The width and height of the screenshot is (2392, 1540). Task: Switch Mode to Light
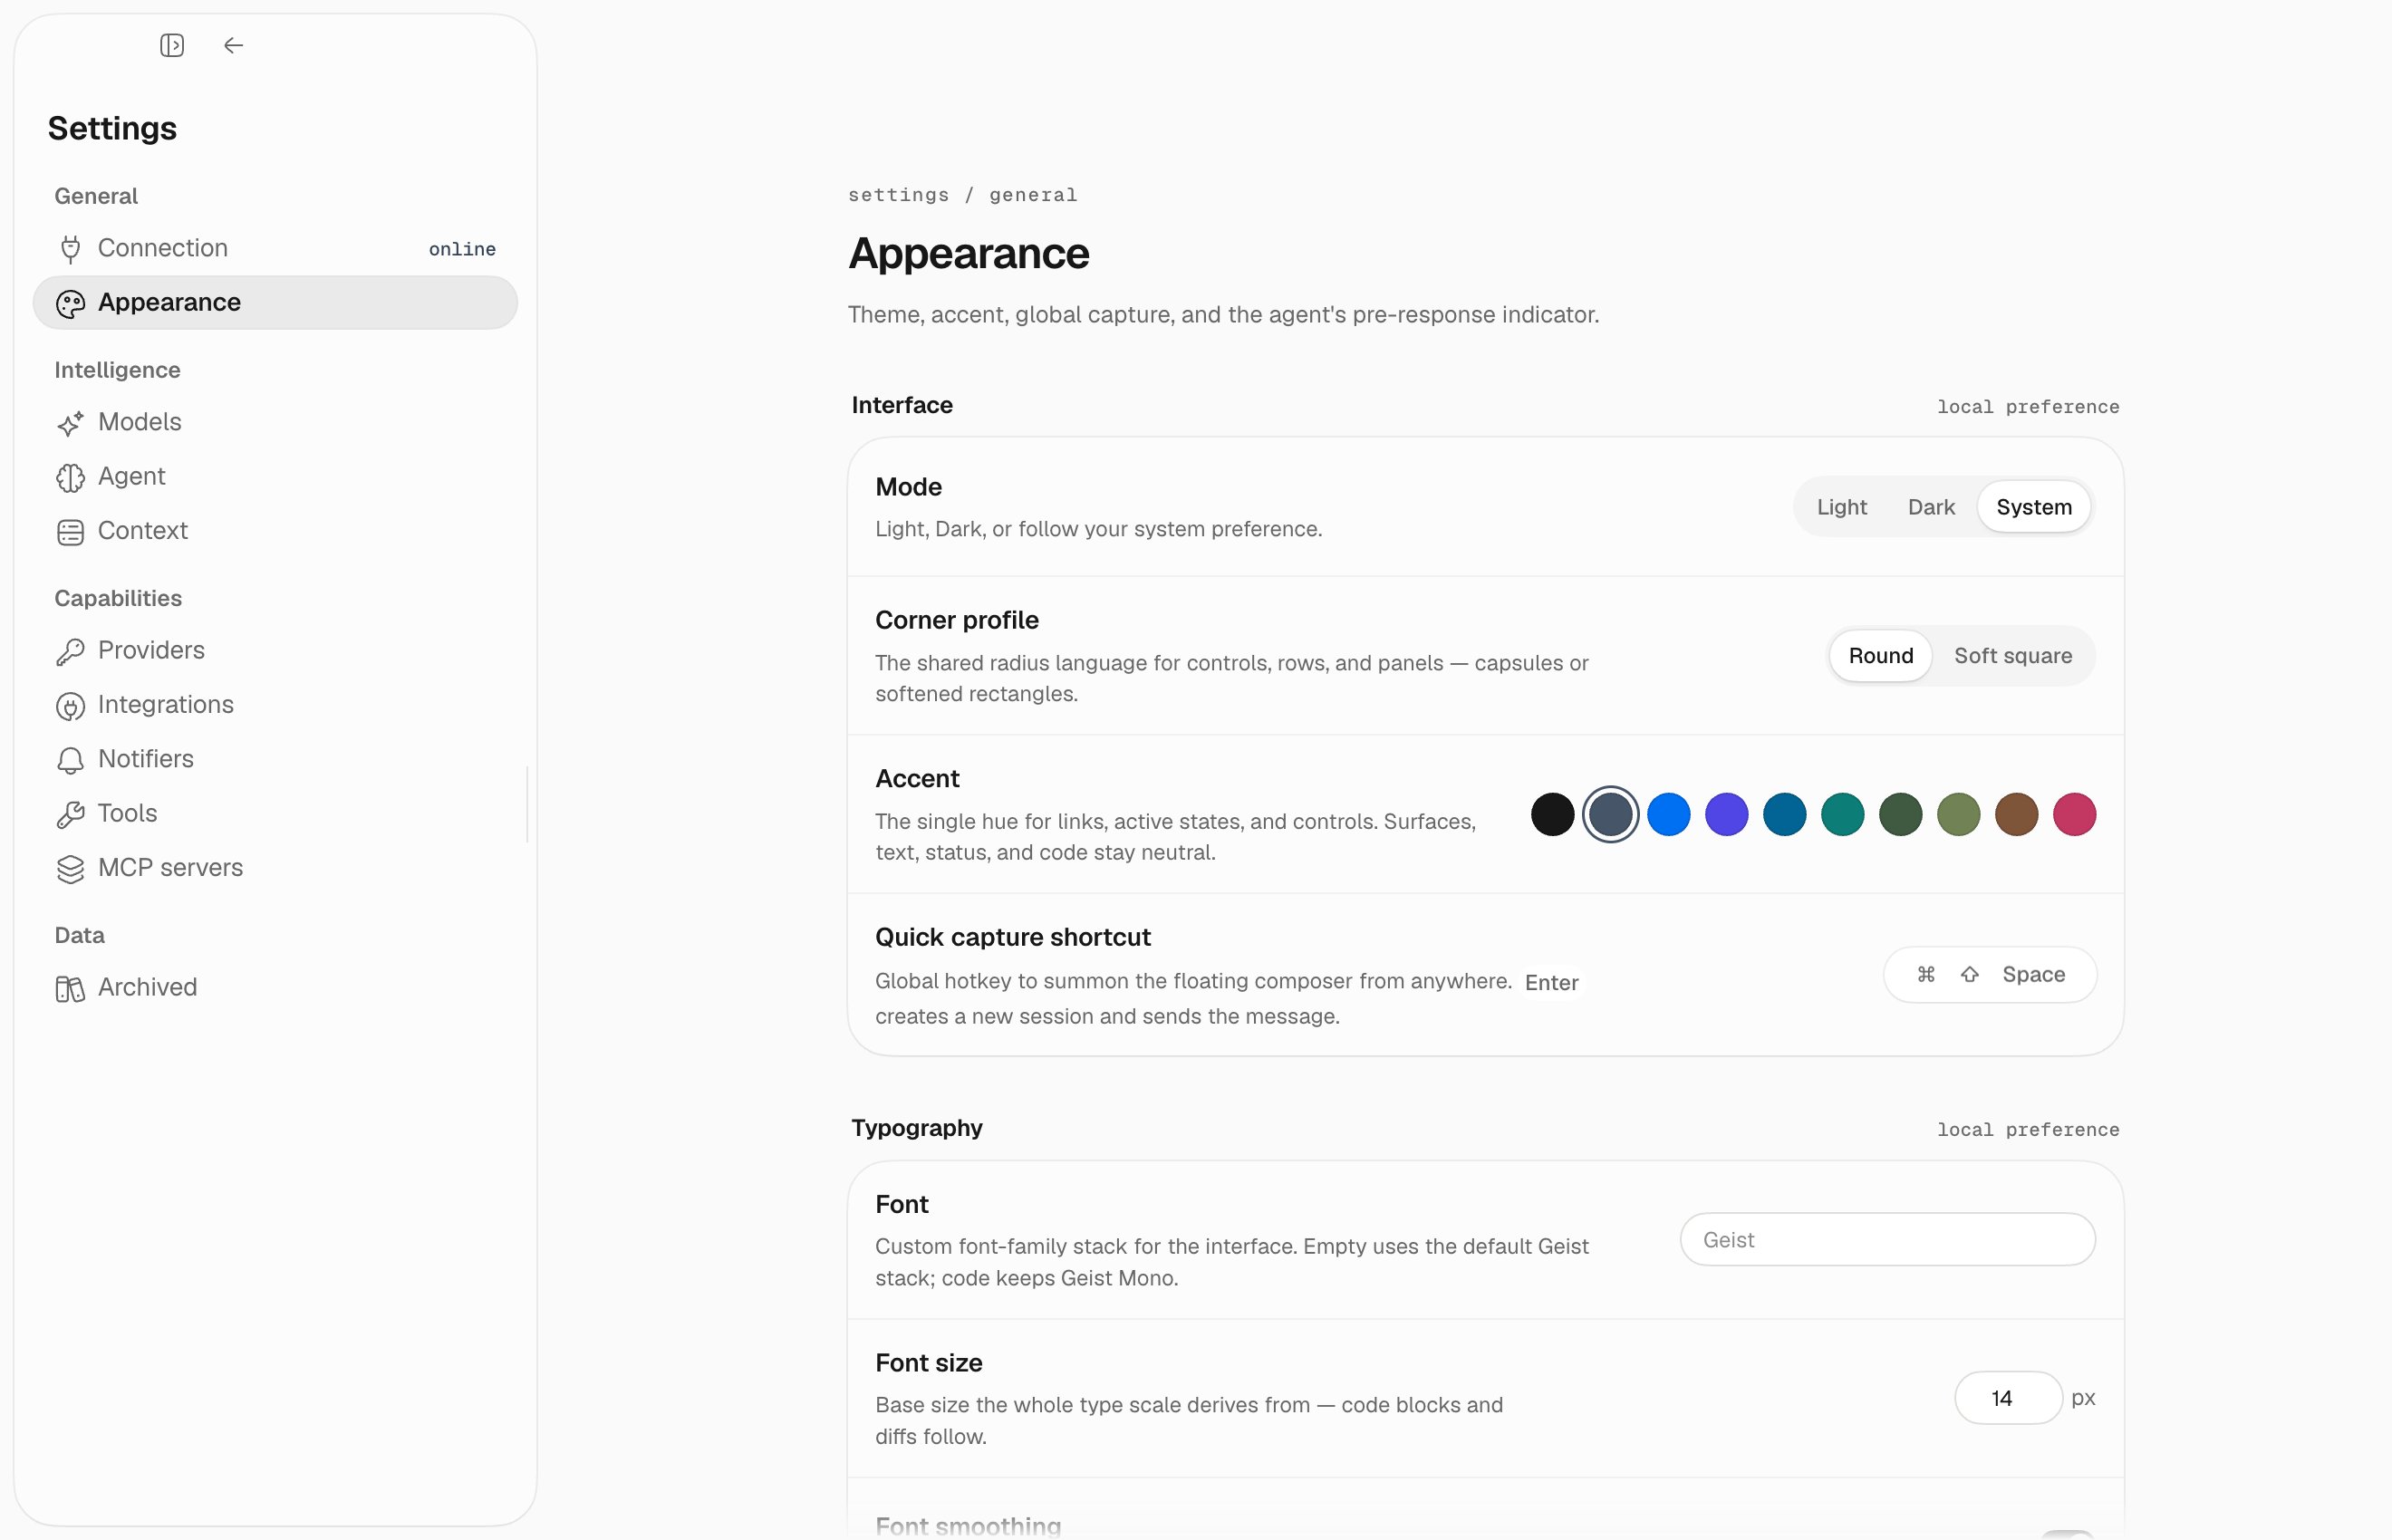1841,507
